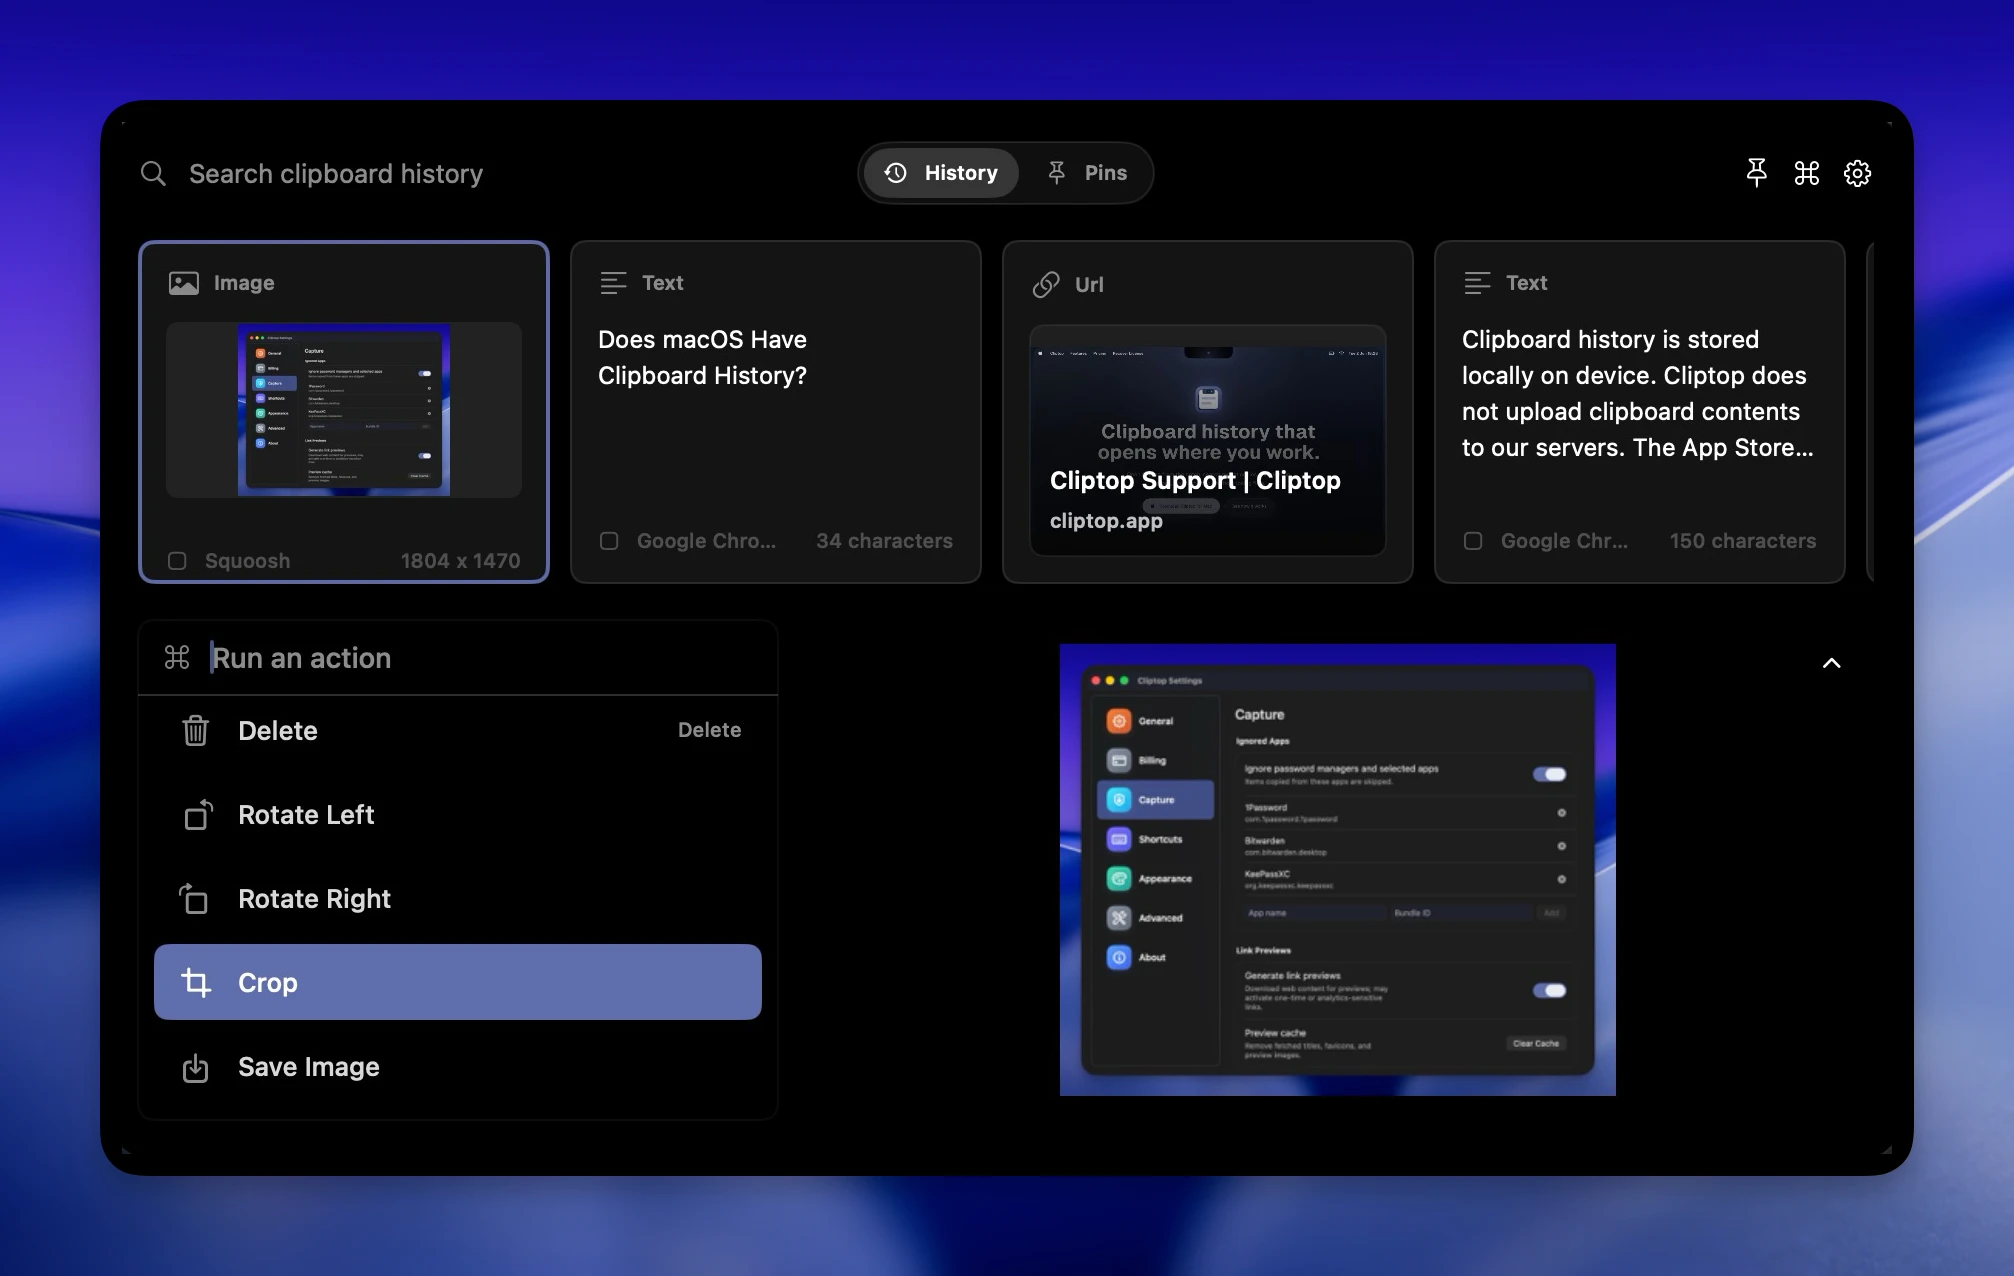Viewport: 2014px width, 1276px height.
Task: Click the Crop tool icon
Action: pos(196,983)
